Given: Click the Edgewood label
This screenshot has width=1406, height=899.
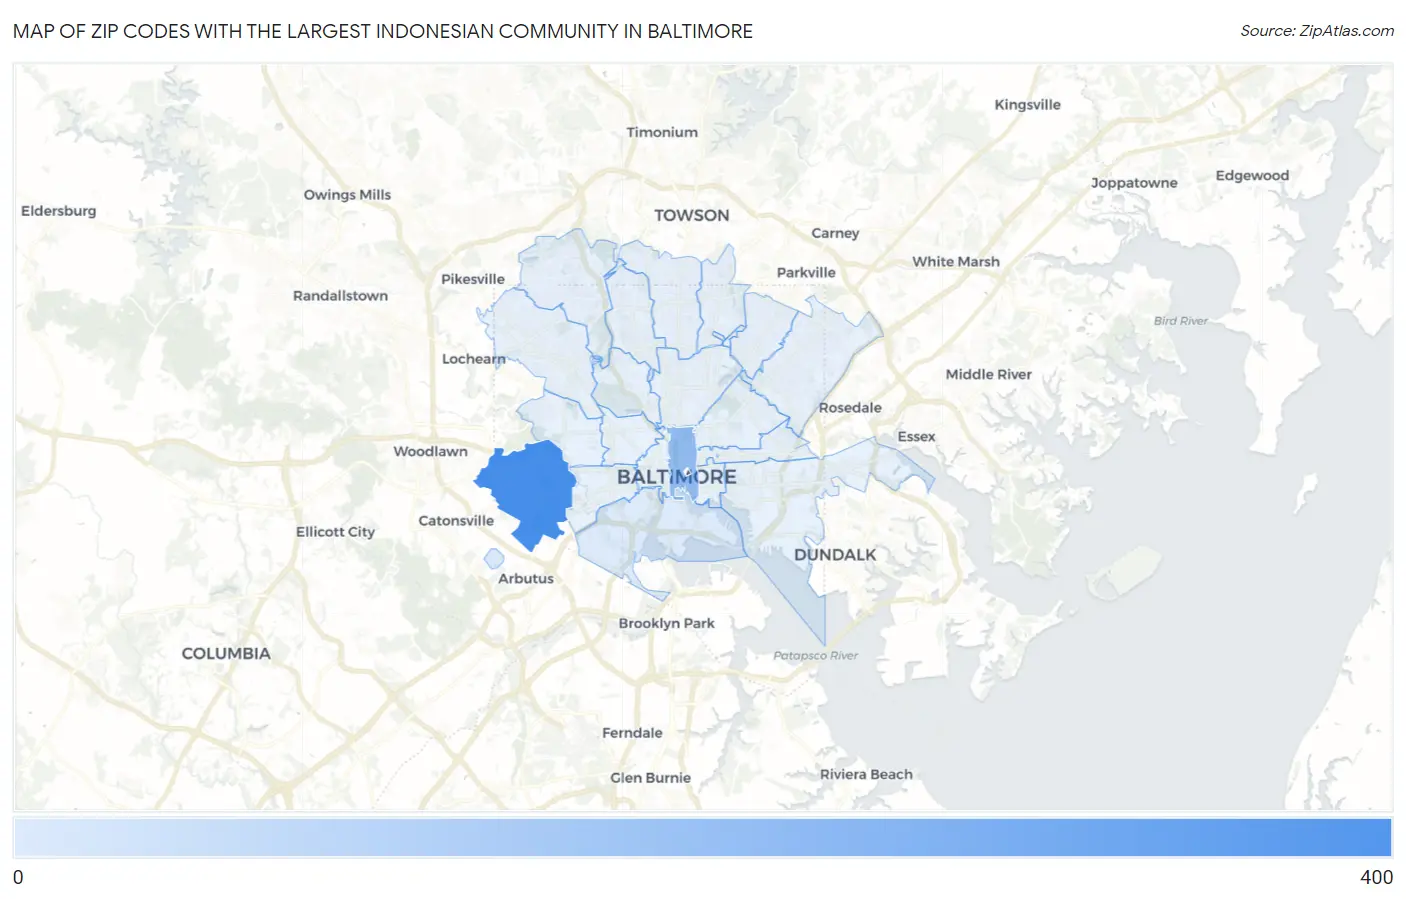Looking at the screenshot, I should pyautogui.click(x=1252, y=175).
